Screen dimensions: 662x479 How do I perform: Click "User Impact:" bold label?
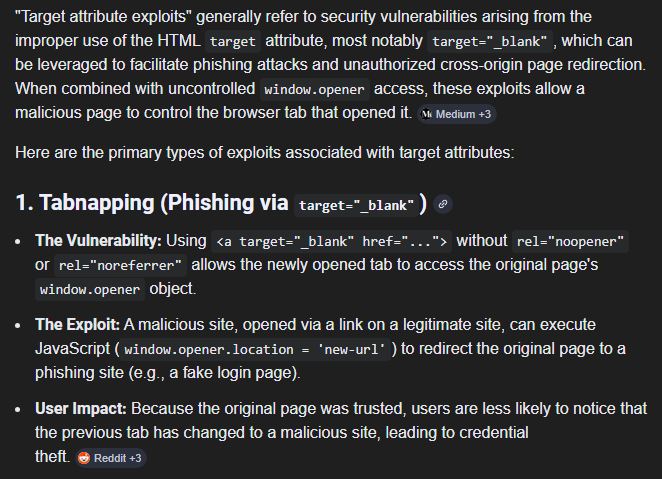tap(81, 409)
